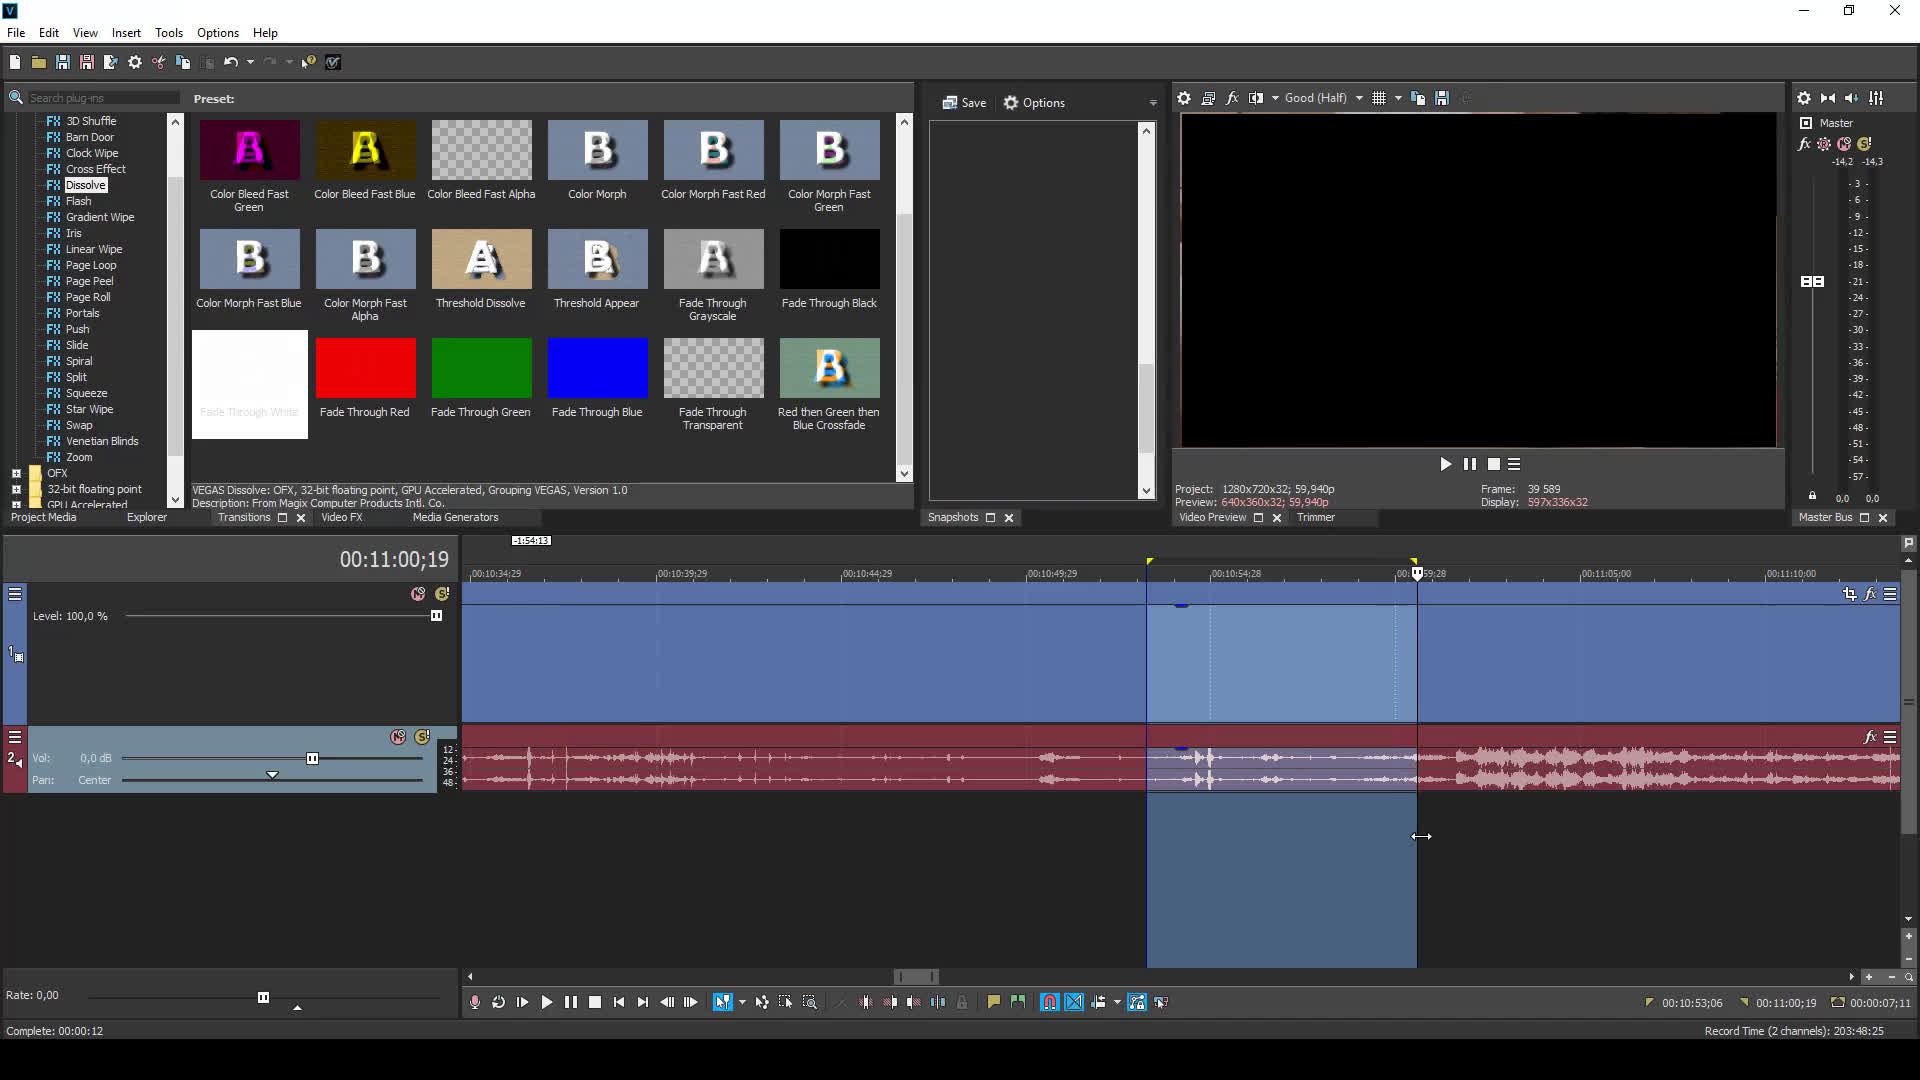The image size is (1920, 1080).
Task: Select the Selection Edit tool
Action: click(x=786, y=1002)
